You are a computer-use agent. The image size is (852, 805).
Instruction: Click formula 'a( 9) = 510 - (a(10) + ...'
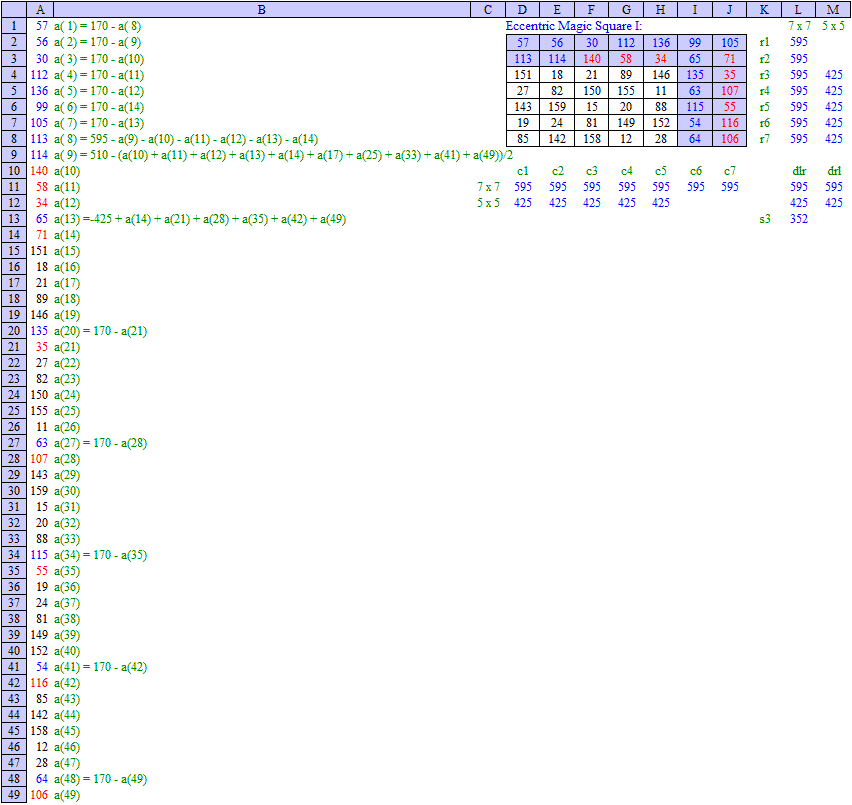click(x=283, y=155)
